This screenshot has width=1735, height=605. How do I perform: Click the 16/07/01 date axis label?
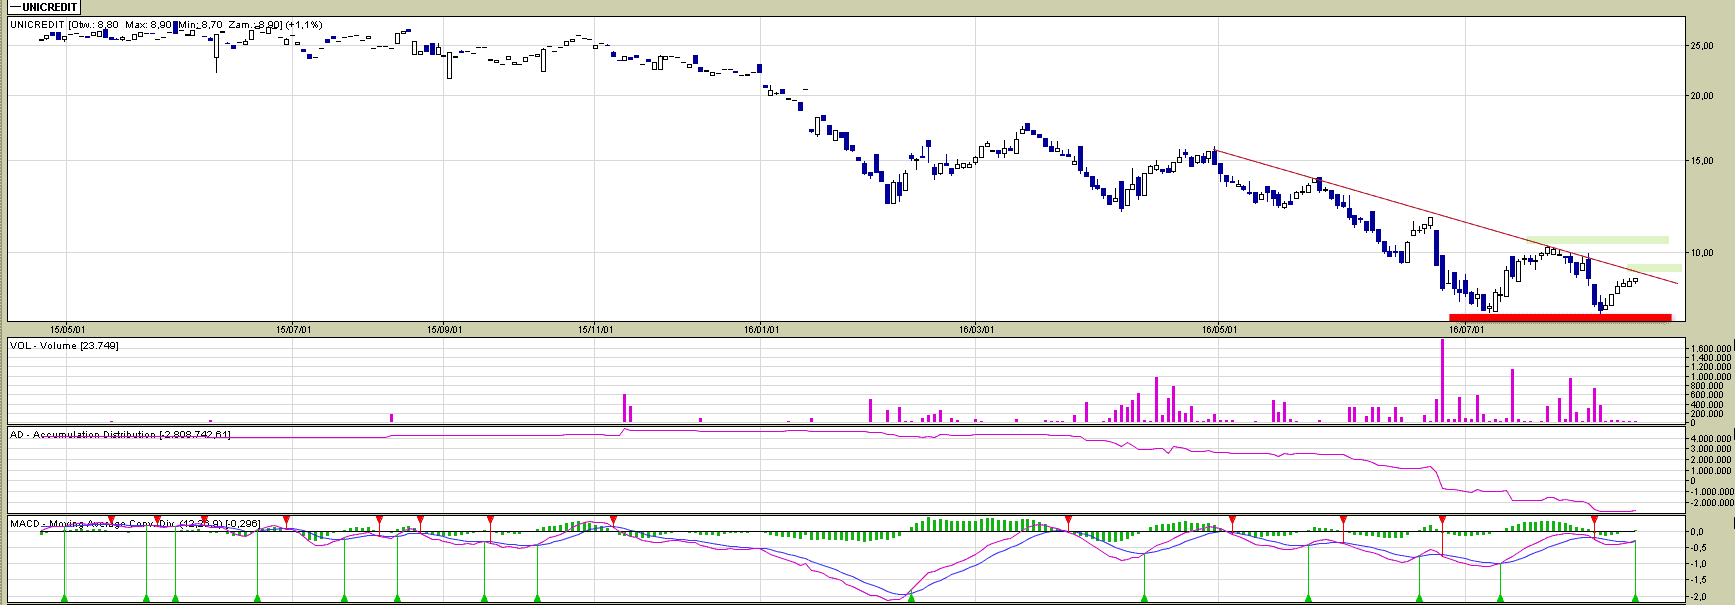[1466, 329]
